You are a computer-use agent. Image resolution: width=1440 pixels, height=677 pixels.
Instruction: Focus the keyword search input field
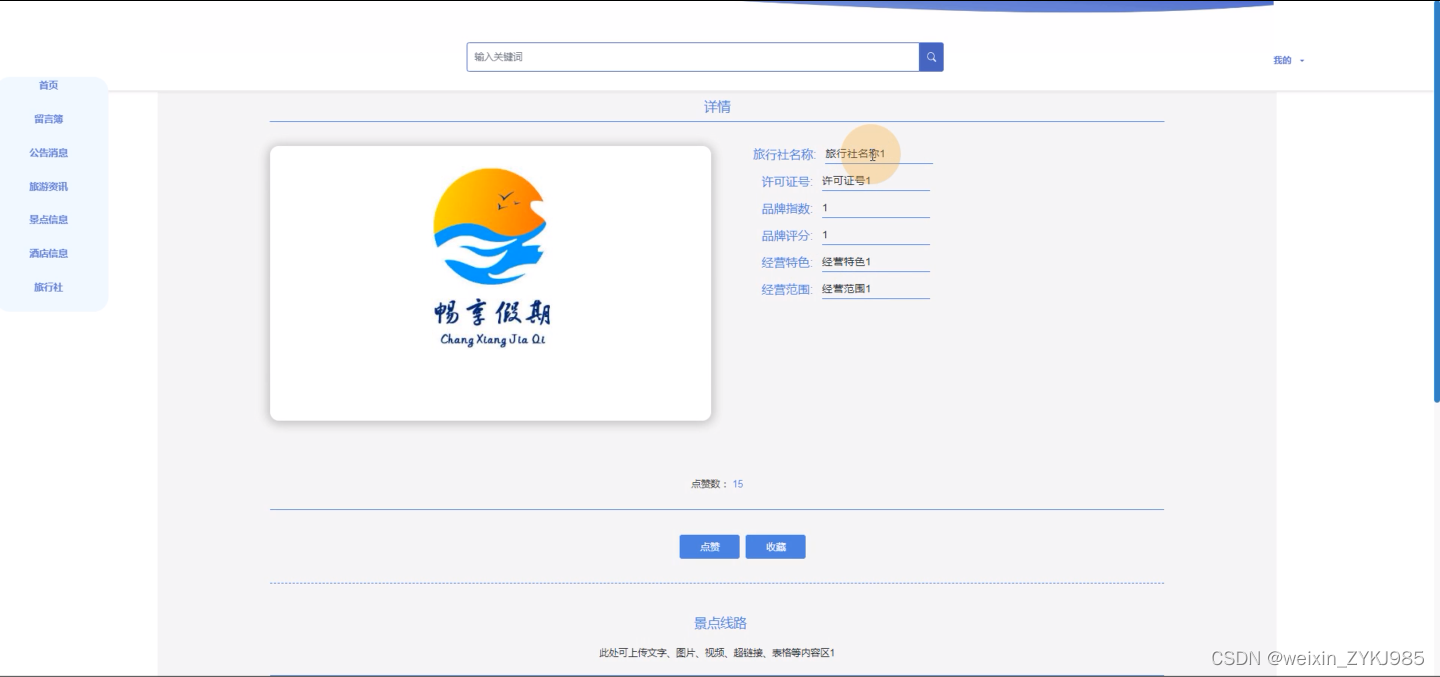point(693,57)
